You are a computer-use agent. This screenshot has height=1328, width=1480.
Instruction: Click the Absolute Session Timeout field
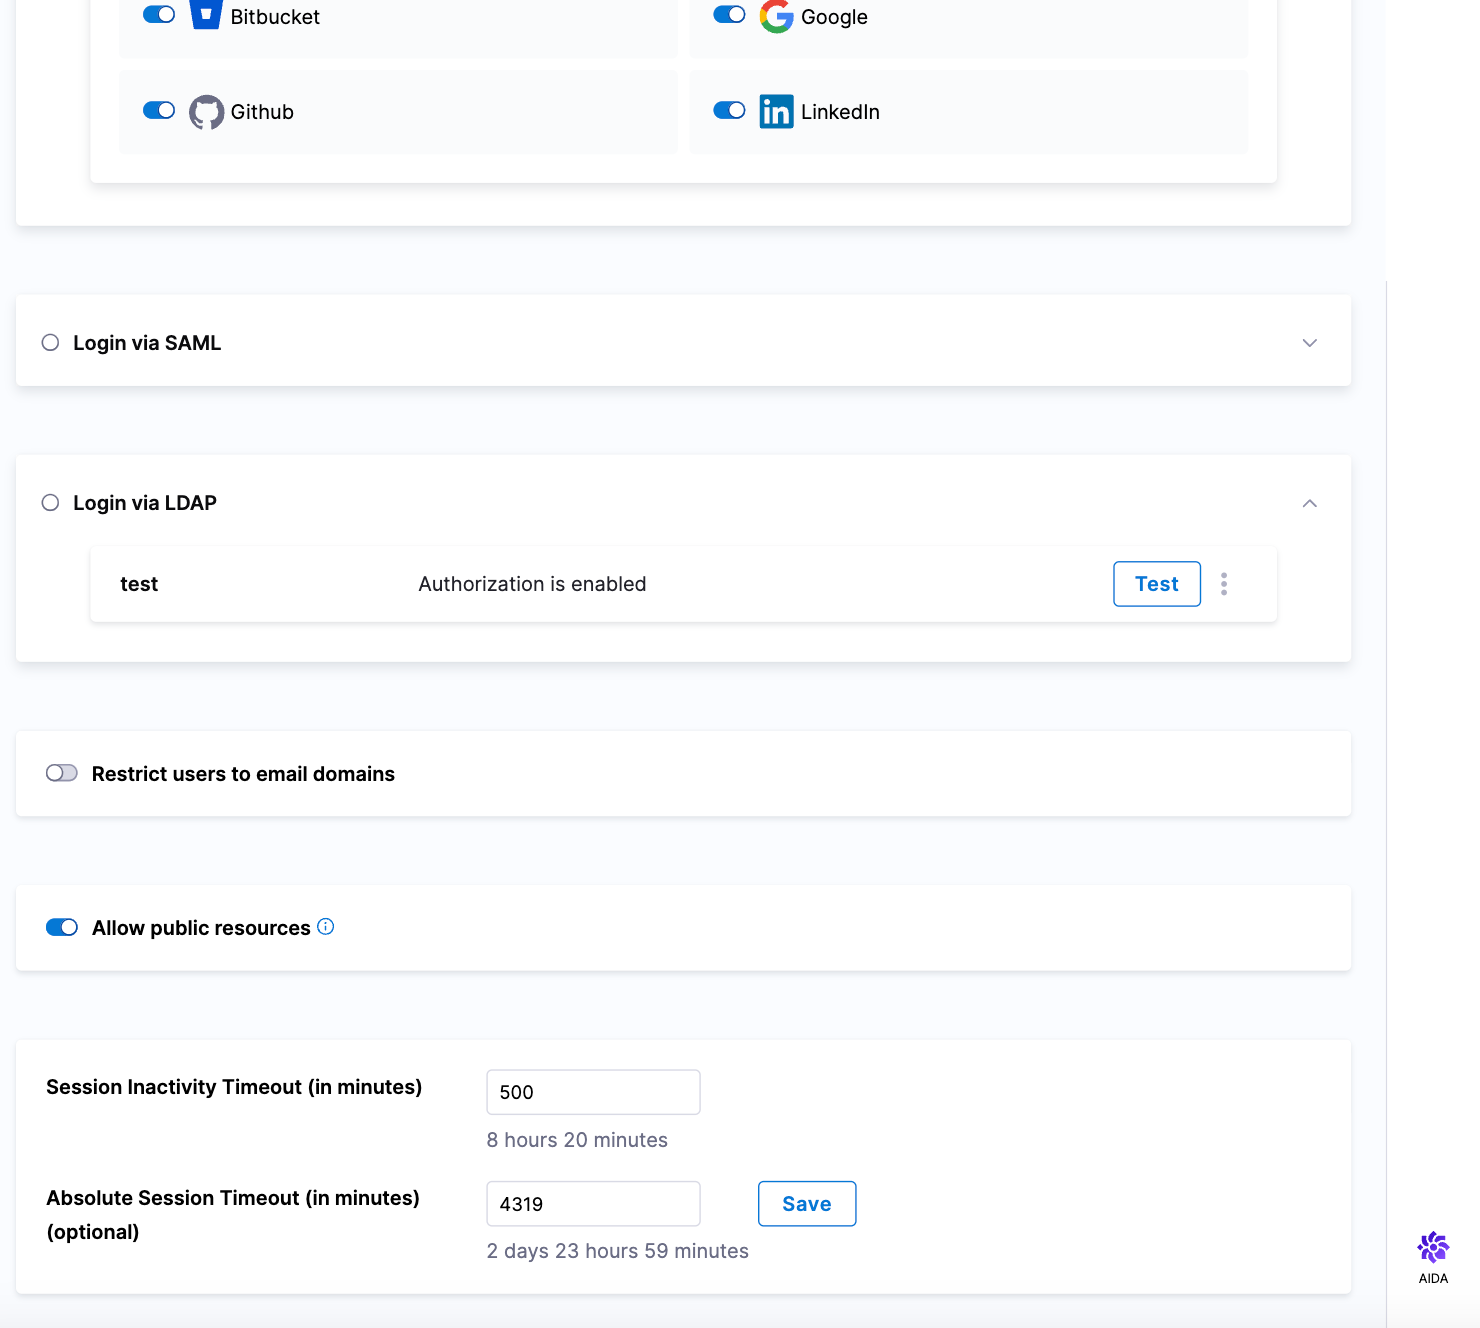point(593,1204)
